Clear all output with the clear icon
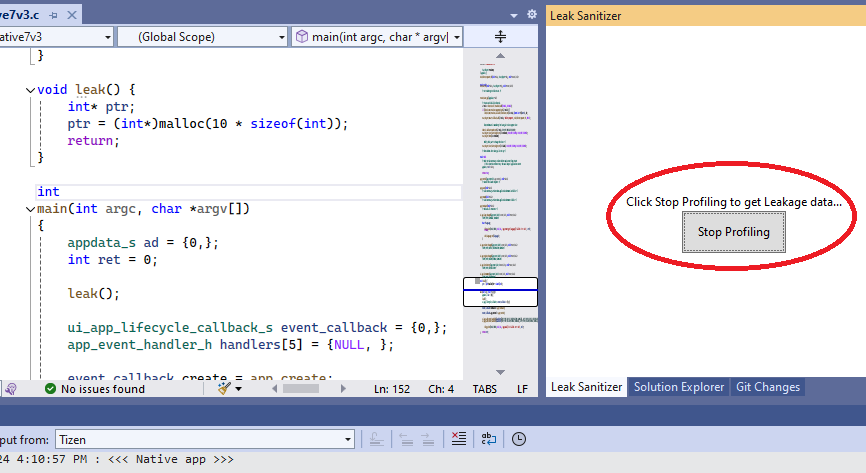The width and height of the screenshot is (866, 473). pyautogui.click(x=458, y=439)
